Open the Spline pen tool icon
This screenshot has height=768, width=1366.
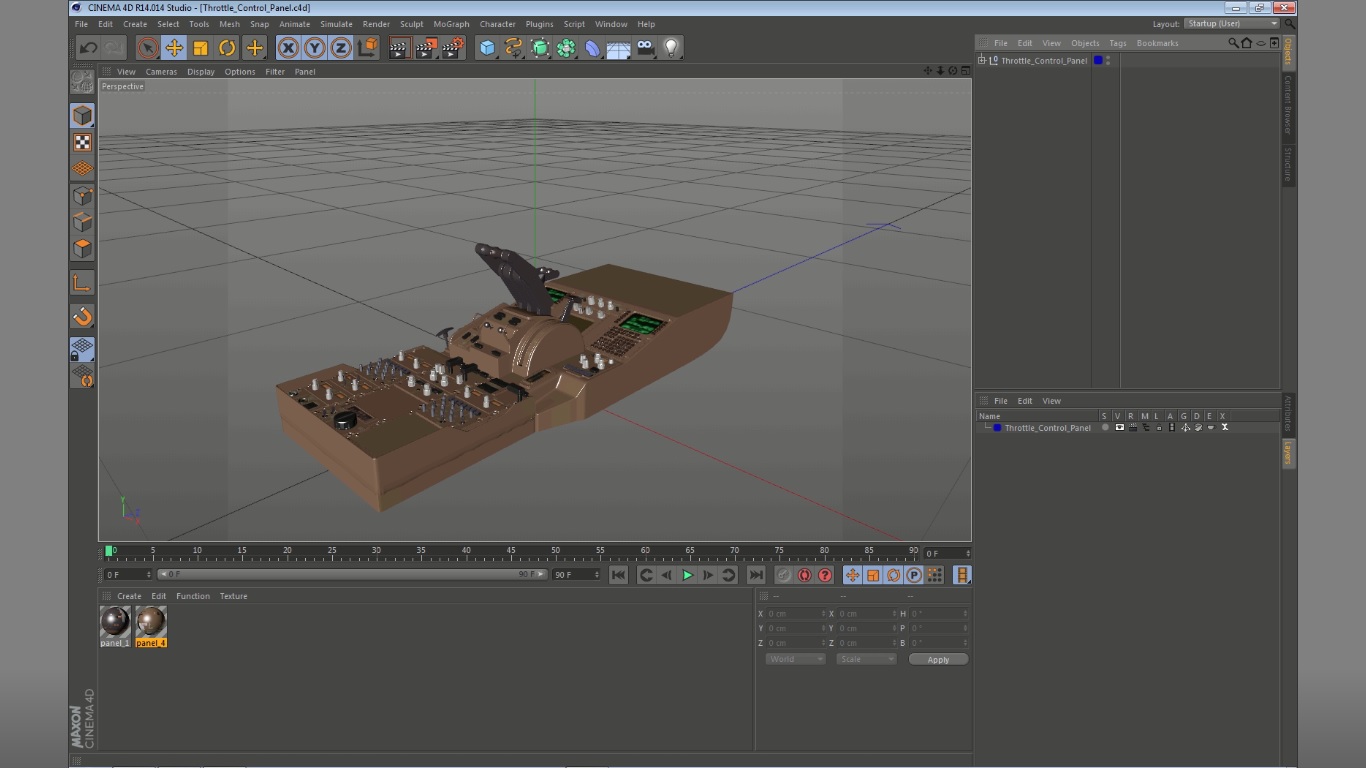tap(513, 47)
